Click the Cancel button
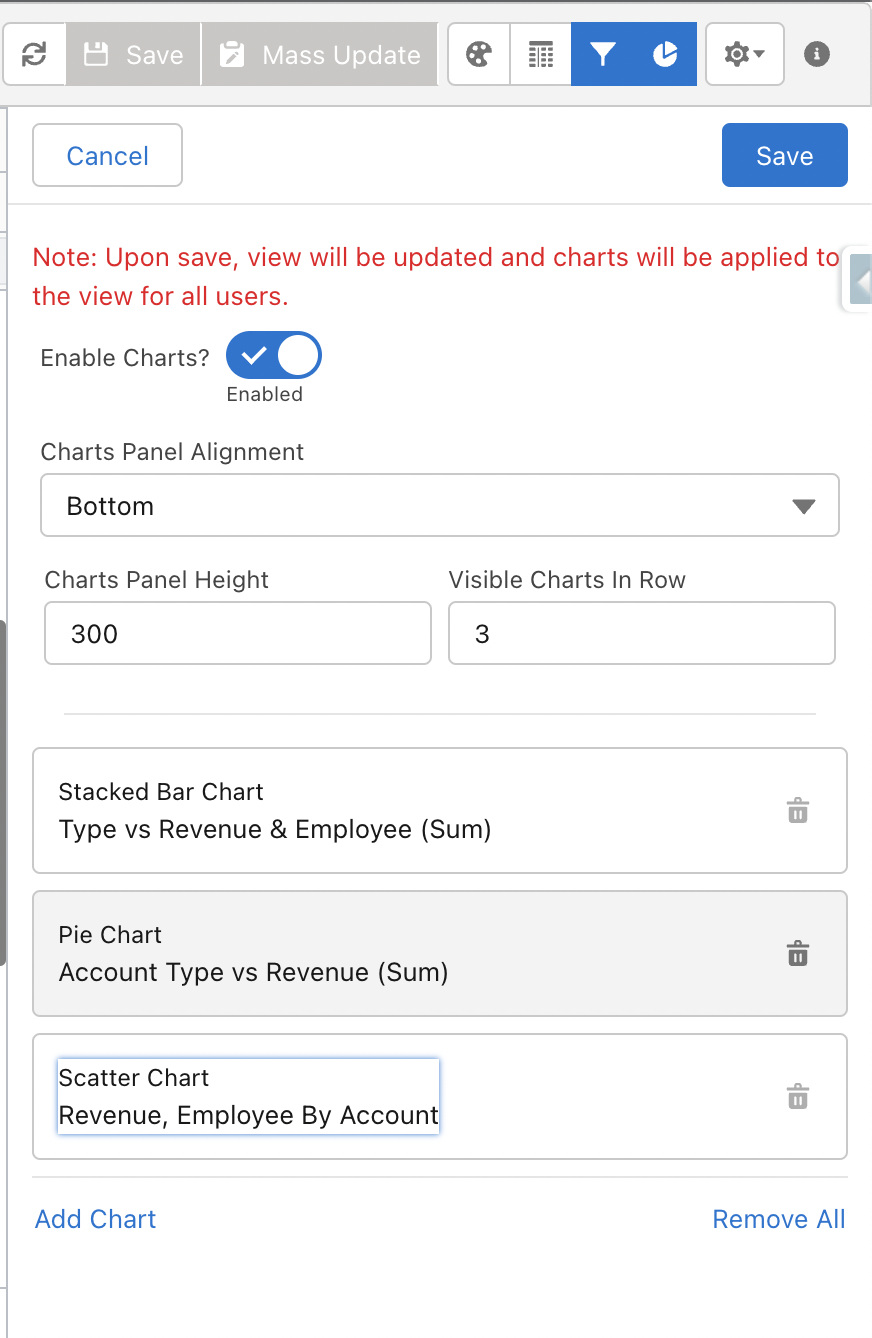 [x=108, y=156]
